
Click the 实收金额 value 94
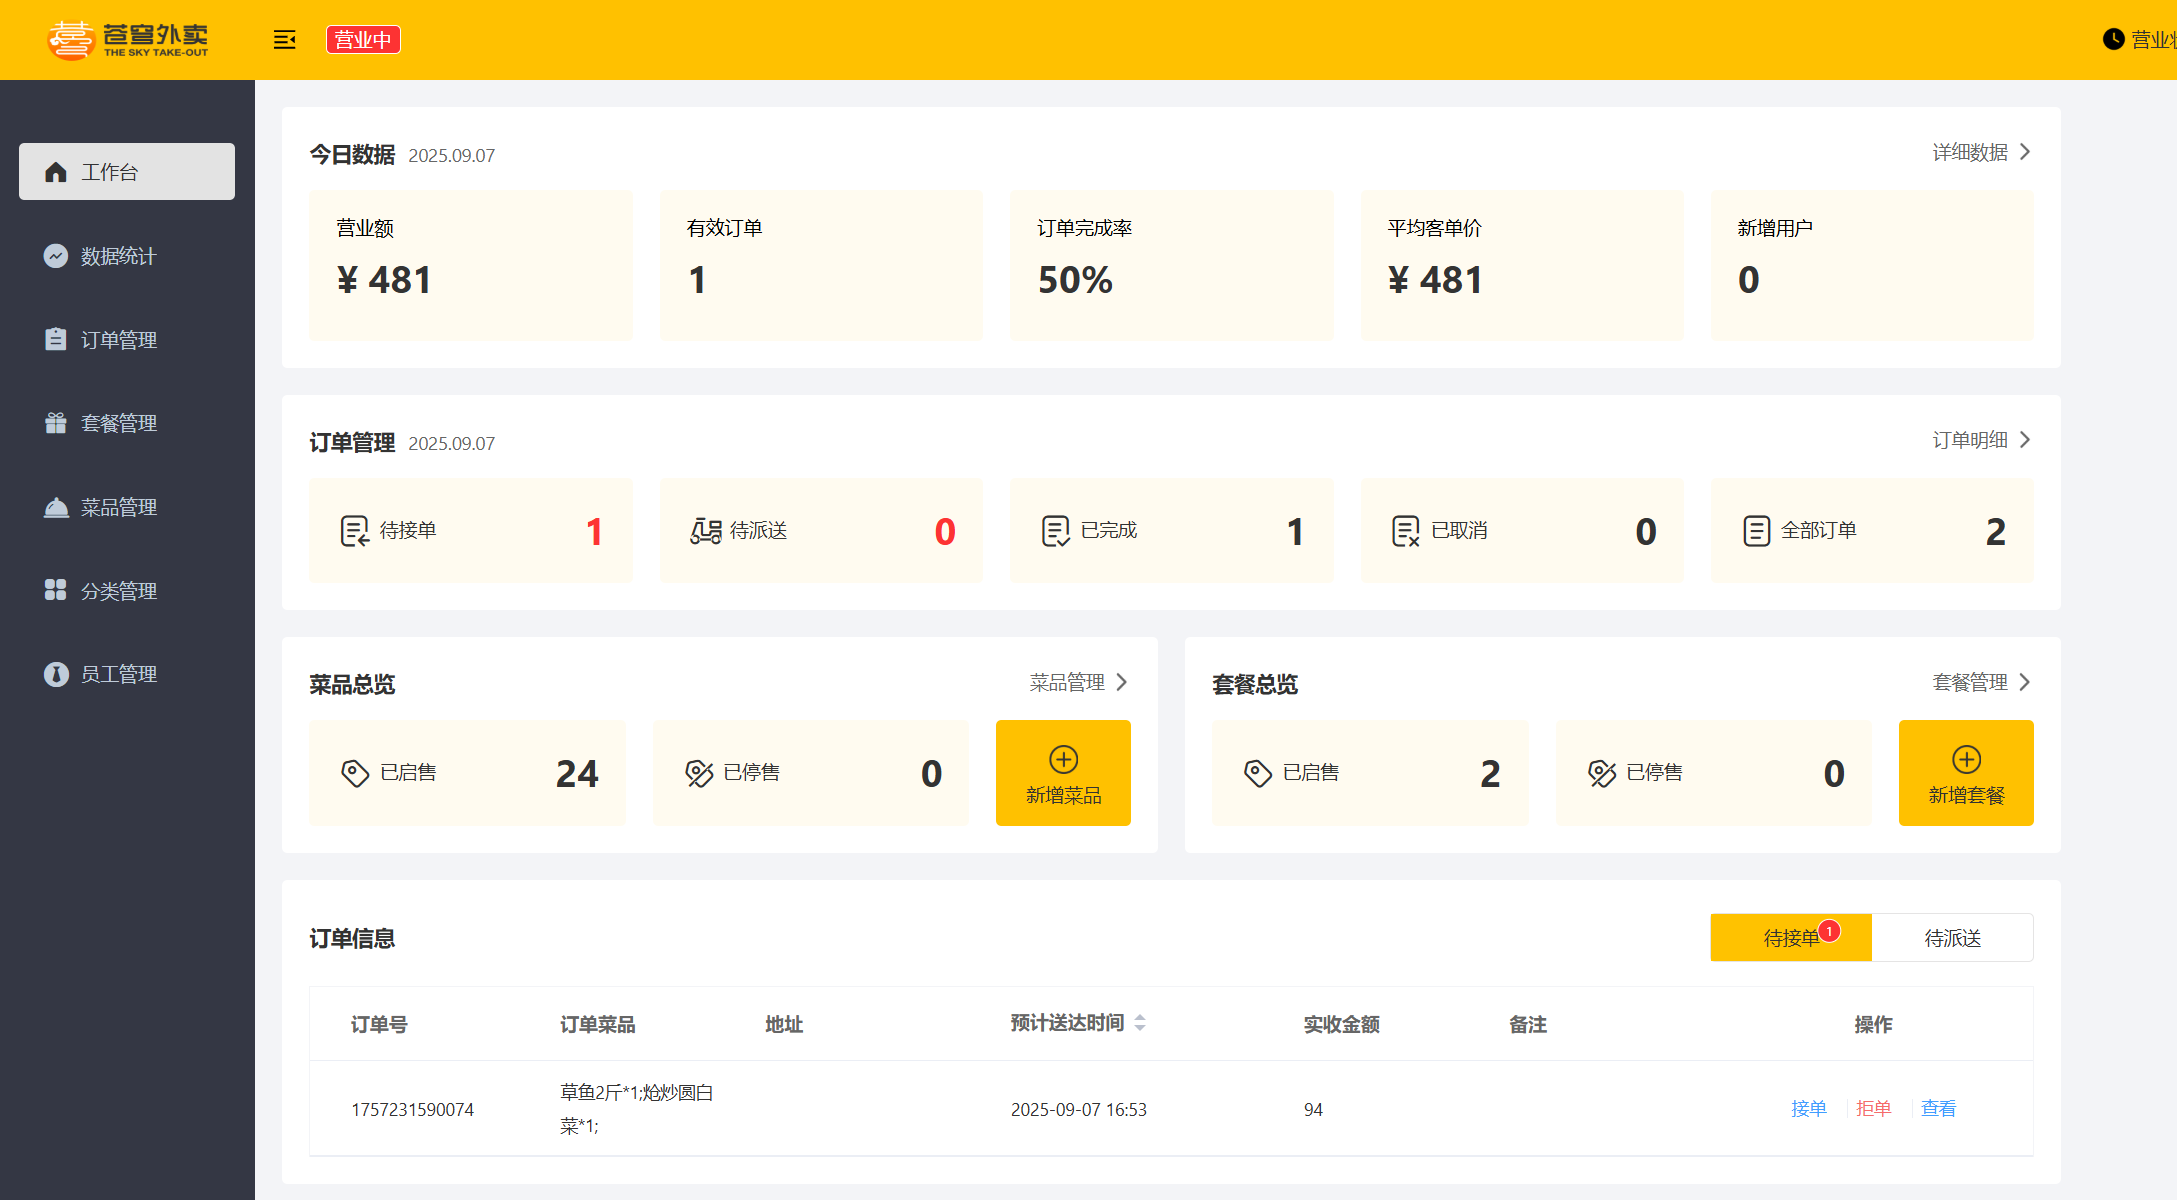[1313, 1109]
